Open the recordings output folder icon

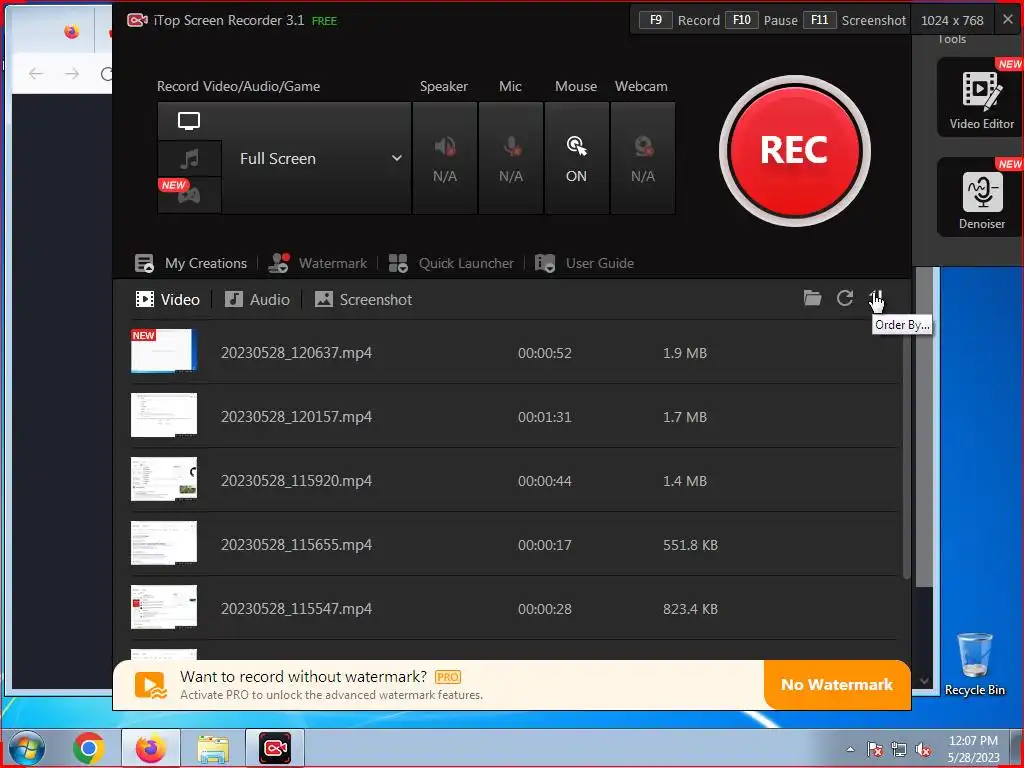click(812, 298)
